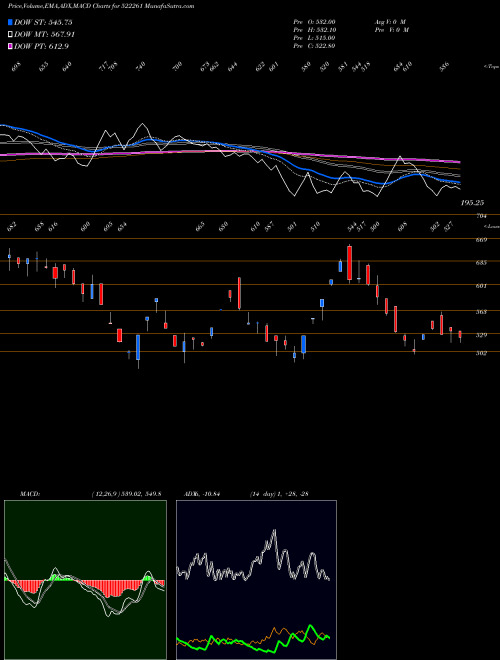Select the 'DOW PT: 612.9' legend label
Screen dimensions: 500x660
41,46
